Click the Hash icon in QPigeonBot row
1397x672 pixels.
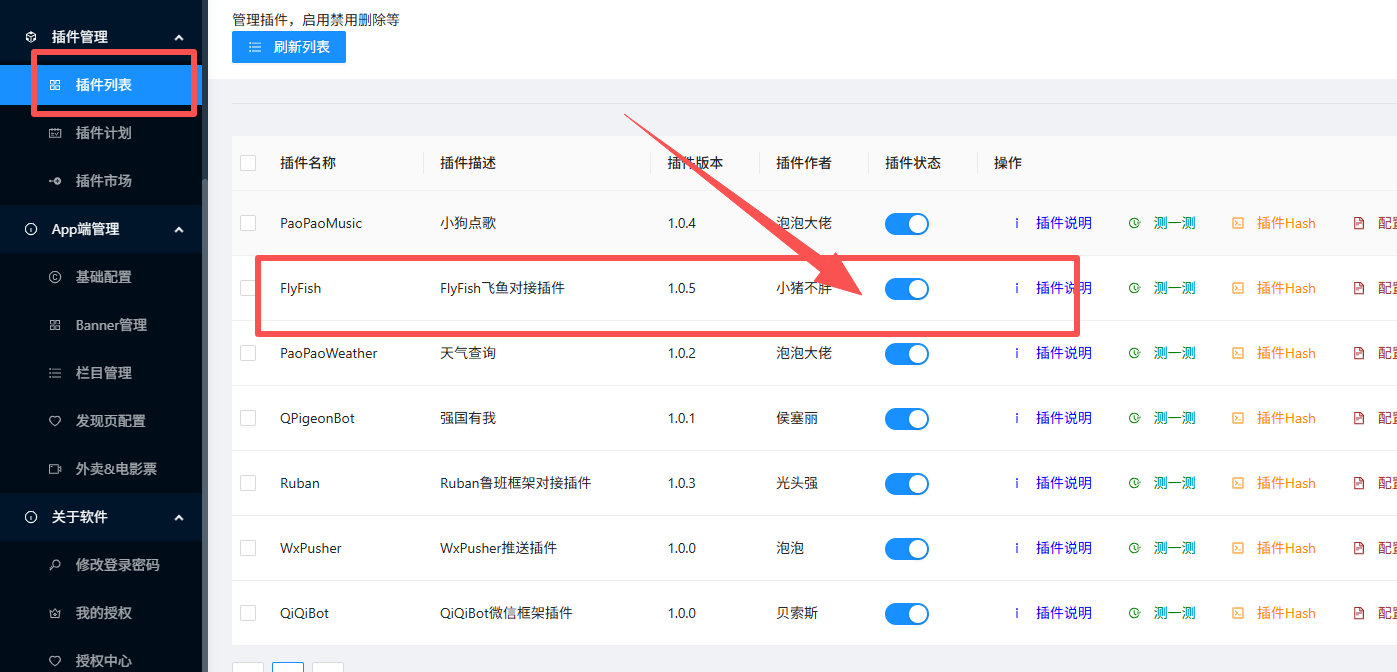click(1238, 418)
